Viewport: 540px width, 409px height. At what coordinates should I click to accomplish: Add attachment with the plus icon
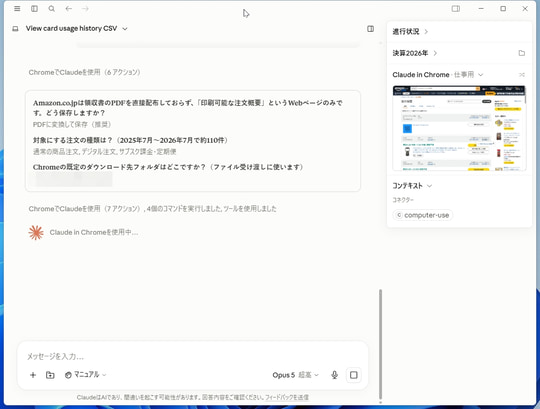[x=33, y=375]
